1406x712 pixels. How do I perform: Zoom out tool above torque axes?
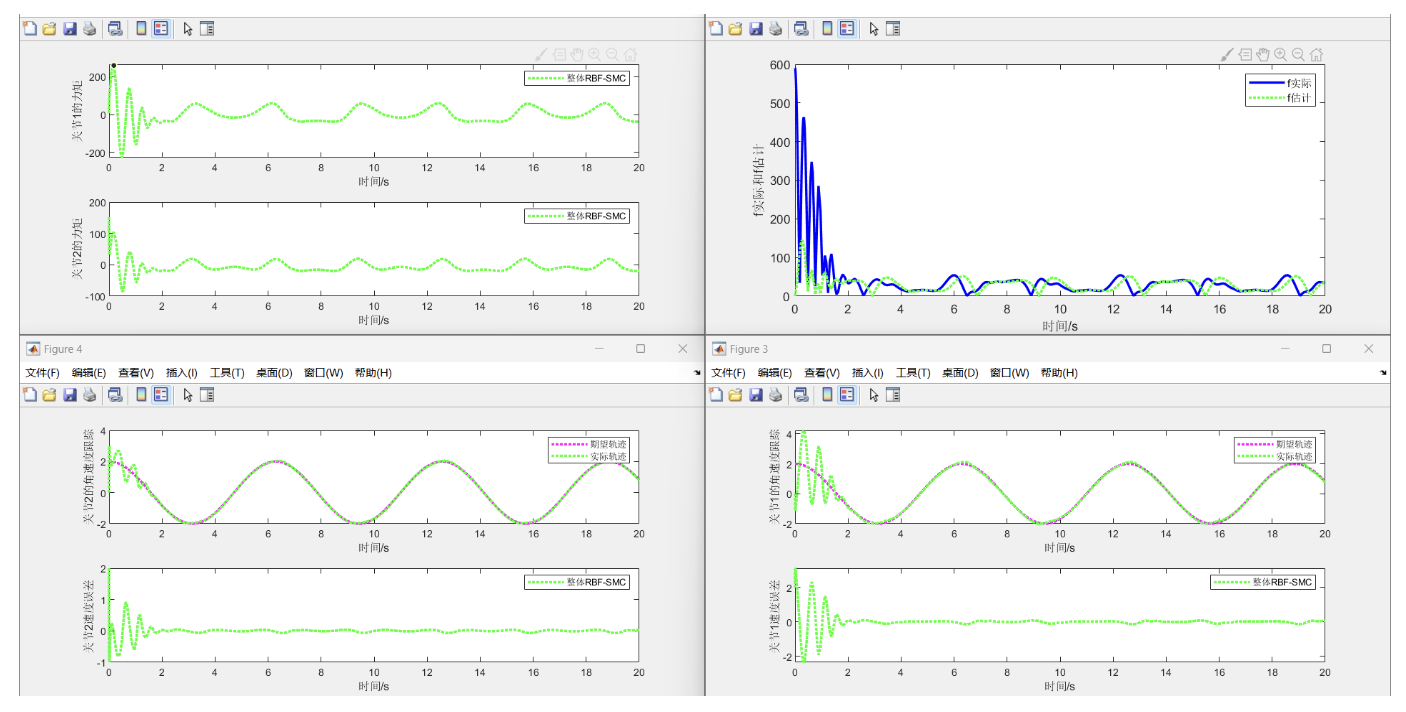(x=612, y=55)
